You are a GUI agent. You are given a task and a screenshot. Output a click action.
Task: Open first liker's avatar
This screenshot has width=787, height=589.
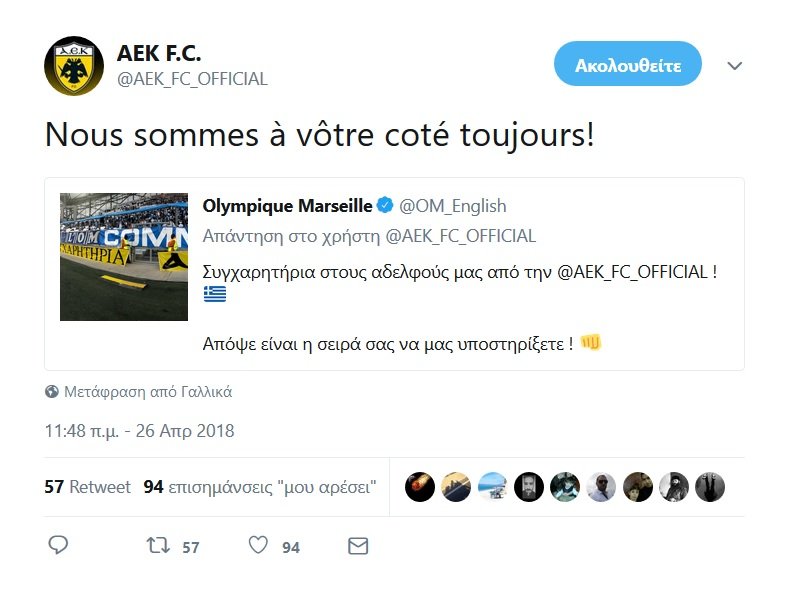[x=420, y=487]
